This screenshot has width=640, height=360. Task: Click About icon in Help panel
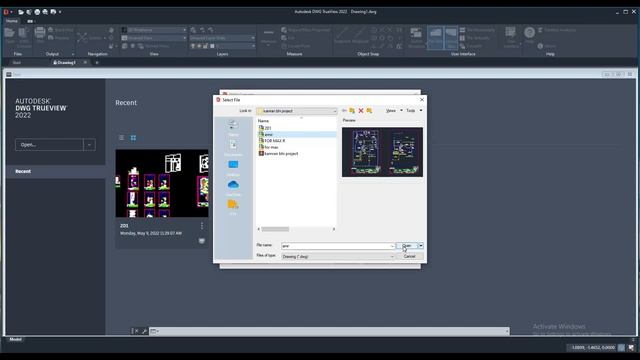tap(540, 46)
